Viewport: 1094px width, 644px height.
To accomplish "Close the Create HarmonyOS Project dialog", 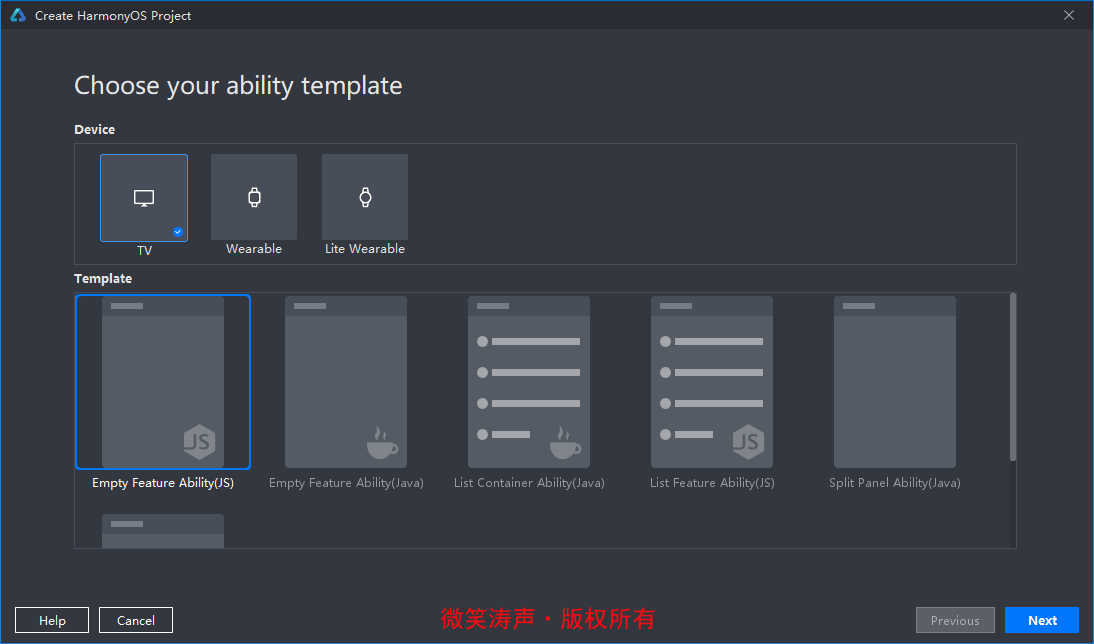I will tap(1069, 15).
